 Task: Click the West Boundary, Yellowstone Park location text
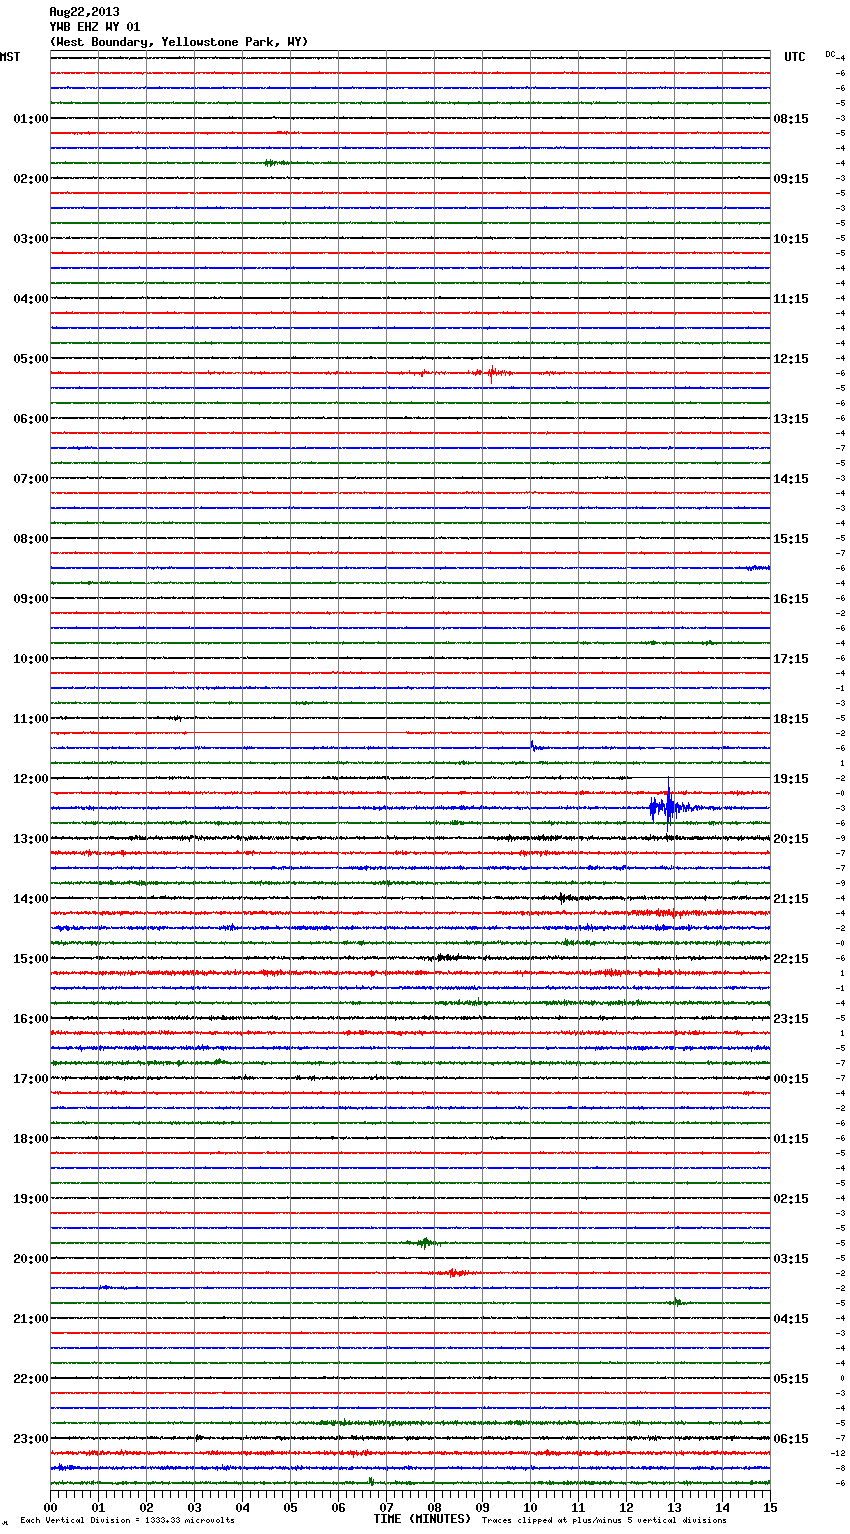(178, 42)
